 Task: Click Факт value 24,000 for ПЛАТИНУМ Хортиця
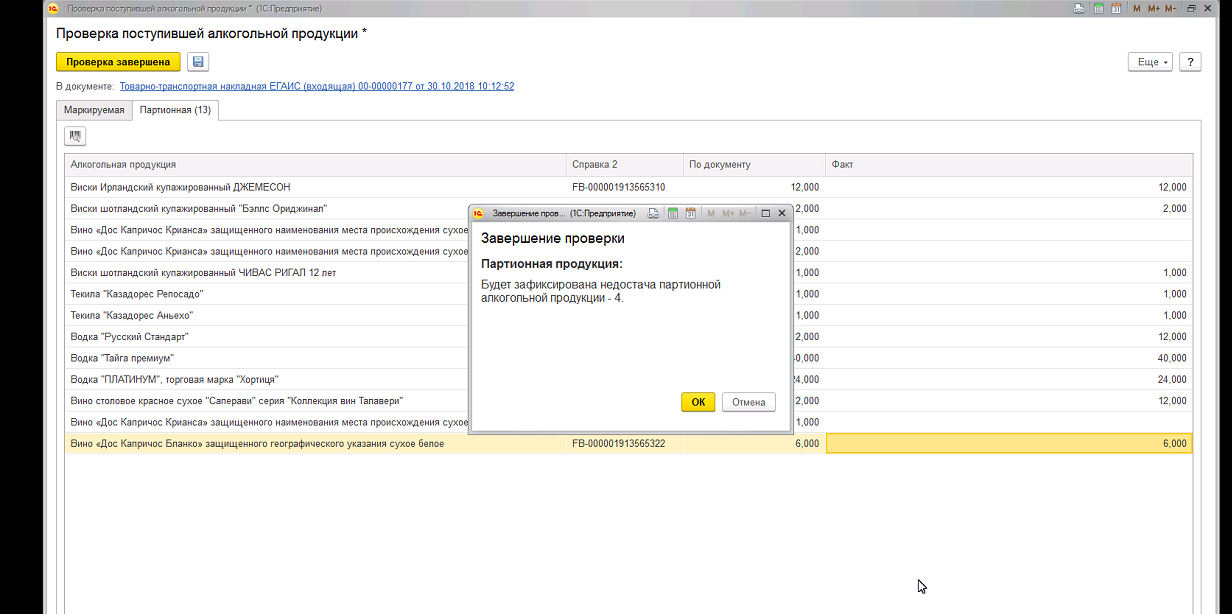tap(1009, 379)
